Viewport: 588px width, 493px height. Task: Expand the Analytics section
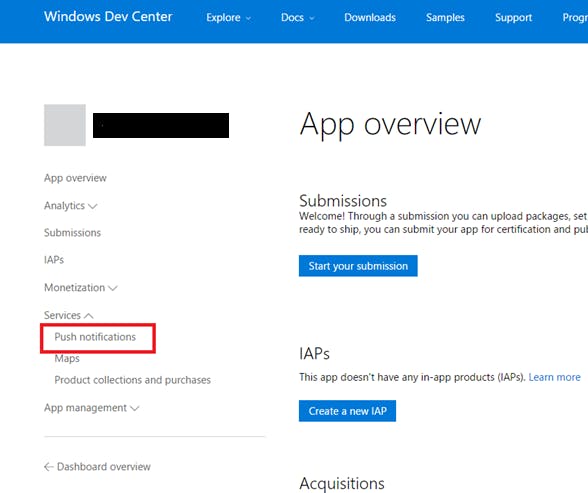point(70,205)
